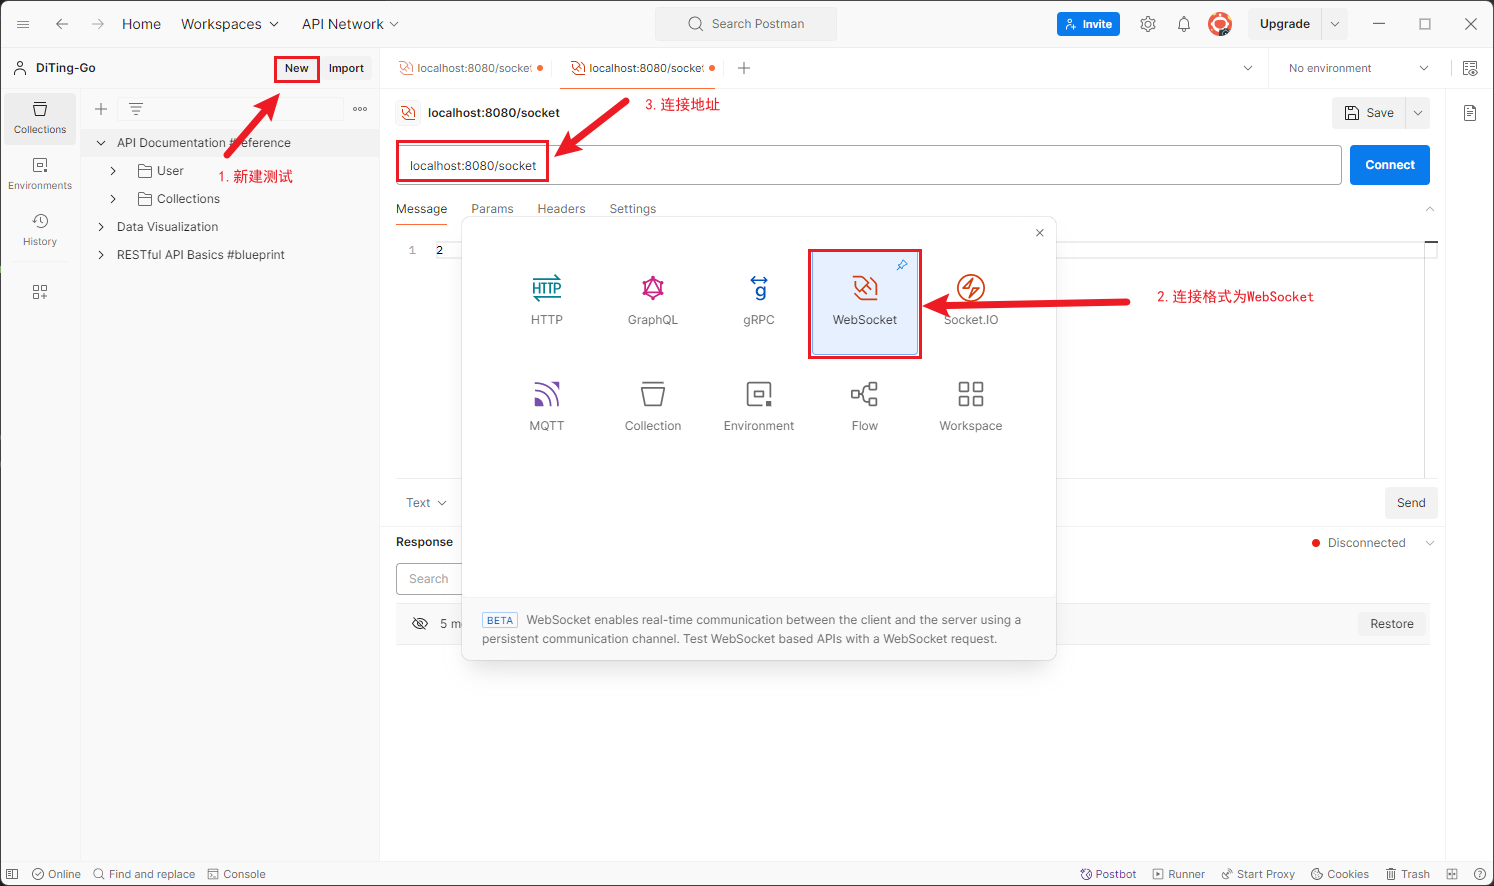
Task: Click the Restore button
Action: coord(1392,624)
